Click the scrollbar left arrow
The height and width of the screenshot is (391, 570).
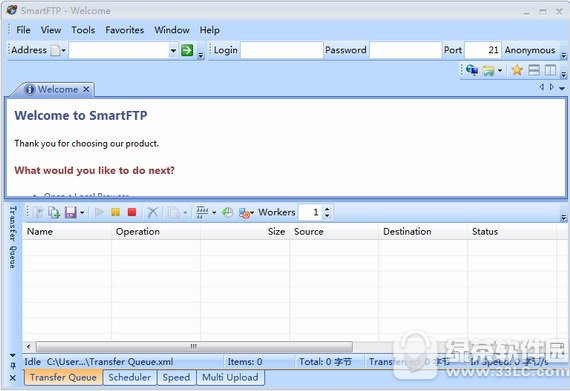[x=28, y=346]
